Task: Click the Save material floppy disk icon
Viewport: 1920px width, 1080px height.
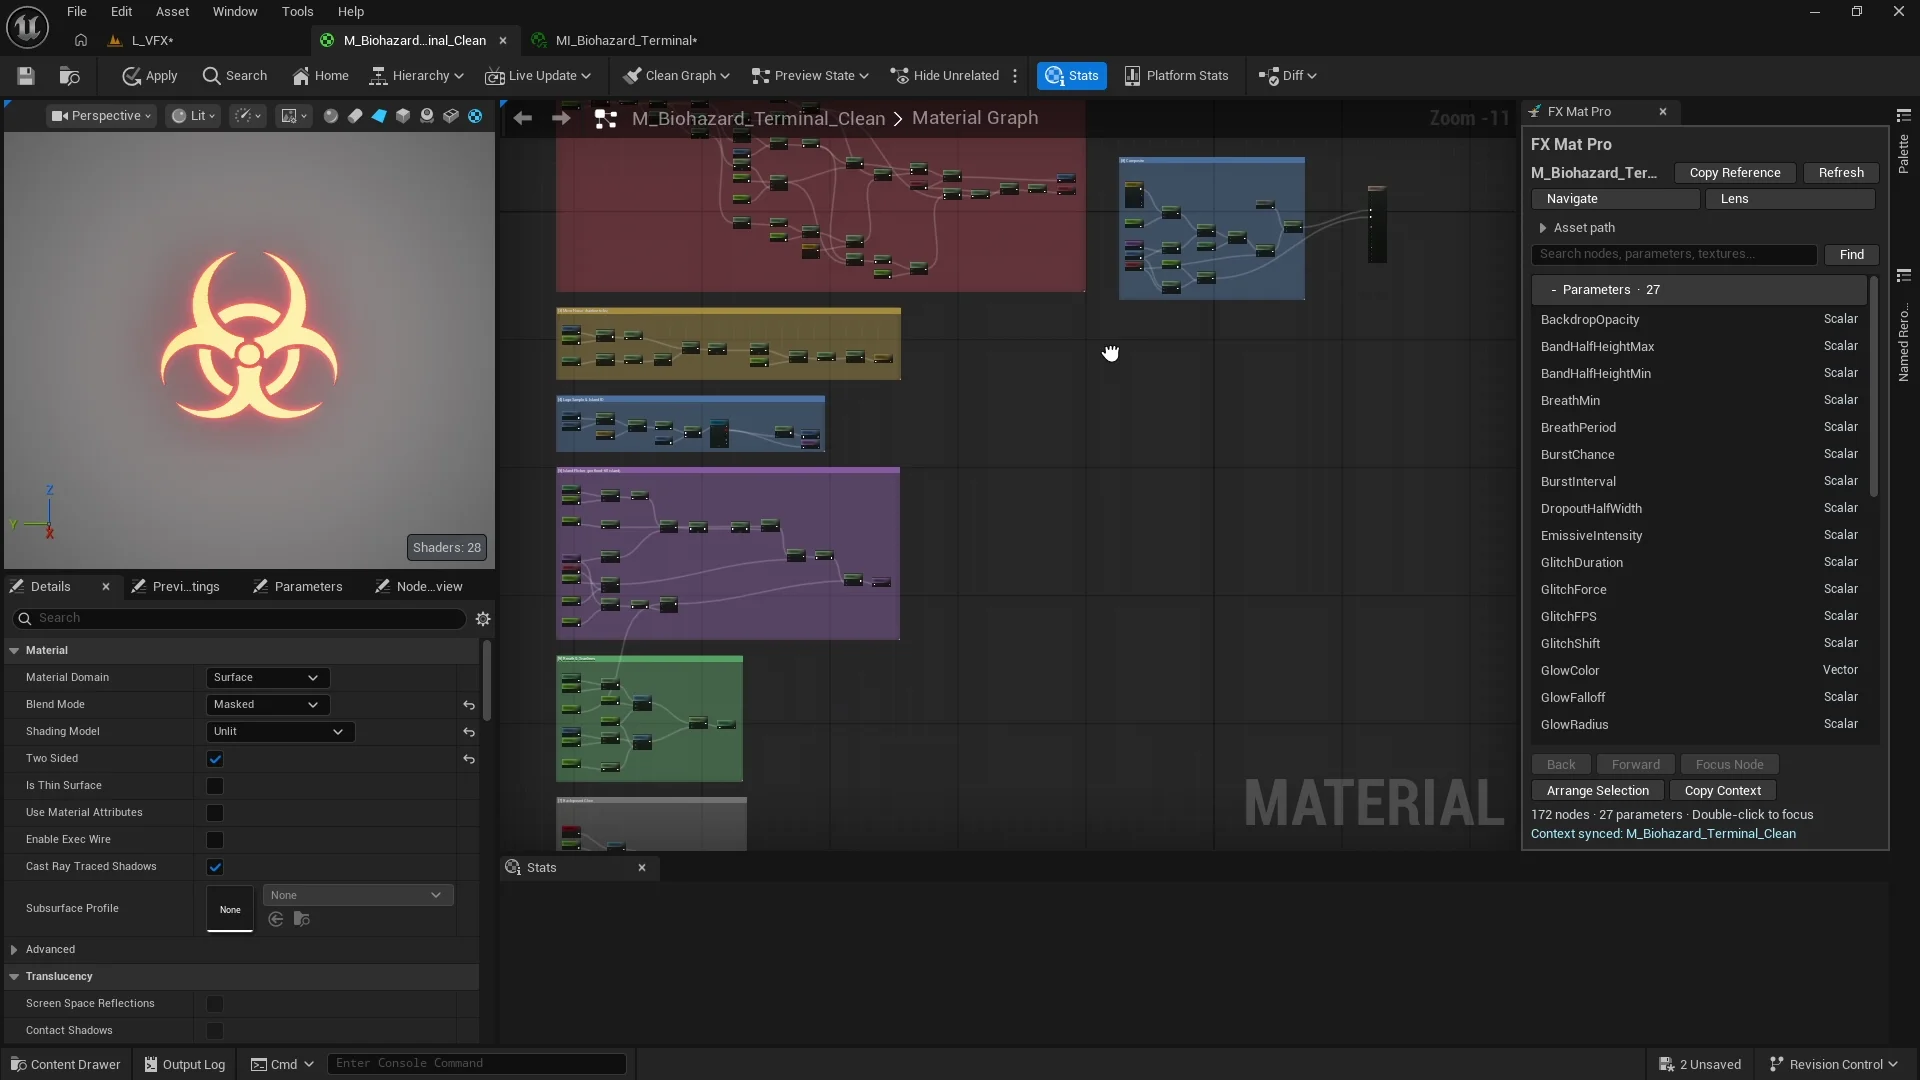Action: click(26, 76)
